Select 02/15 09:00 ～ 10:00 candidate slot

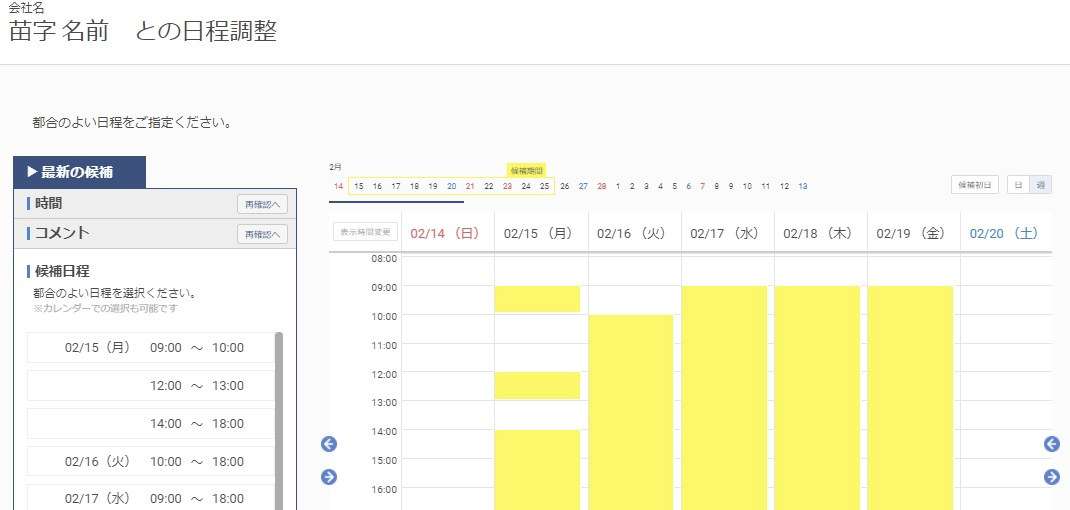pyautogui.click(x=151, y=348)
